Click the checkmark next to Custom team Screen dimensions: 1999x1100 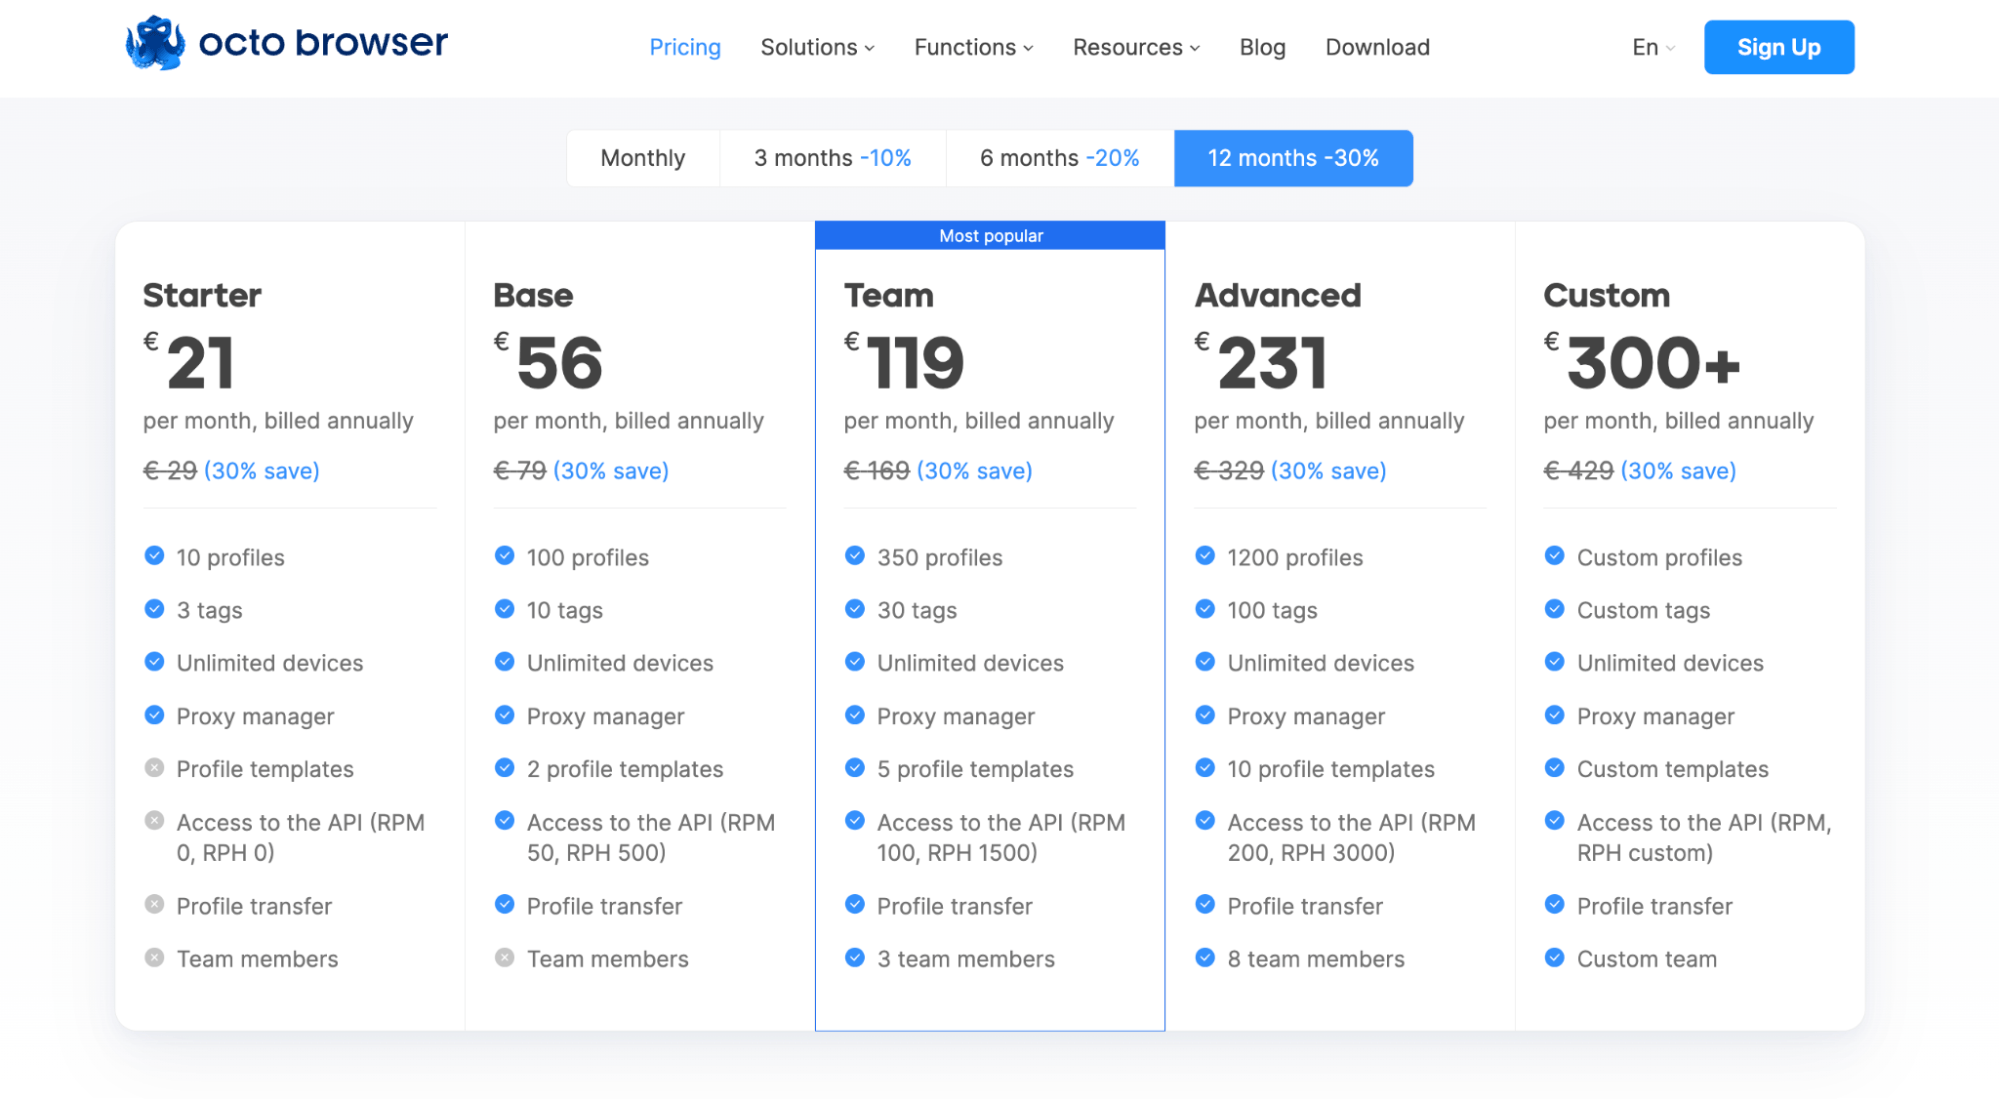point(1555,957)
